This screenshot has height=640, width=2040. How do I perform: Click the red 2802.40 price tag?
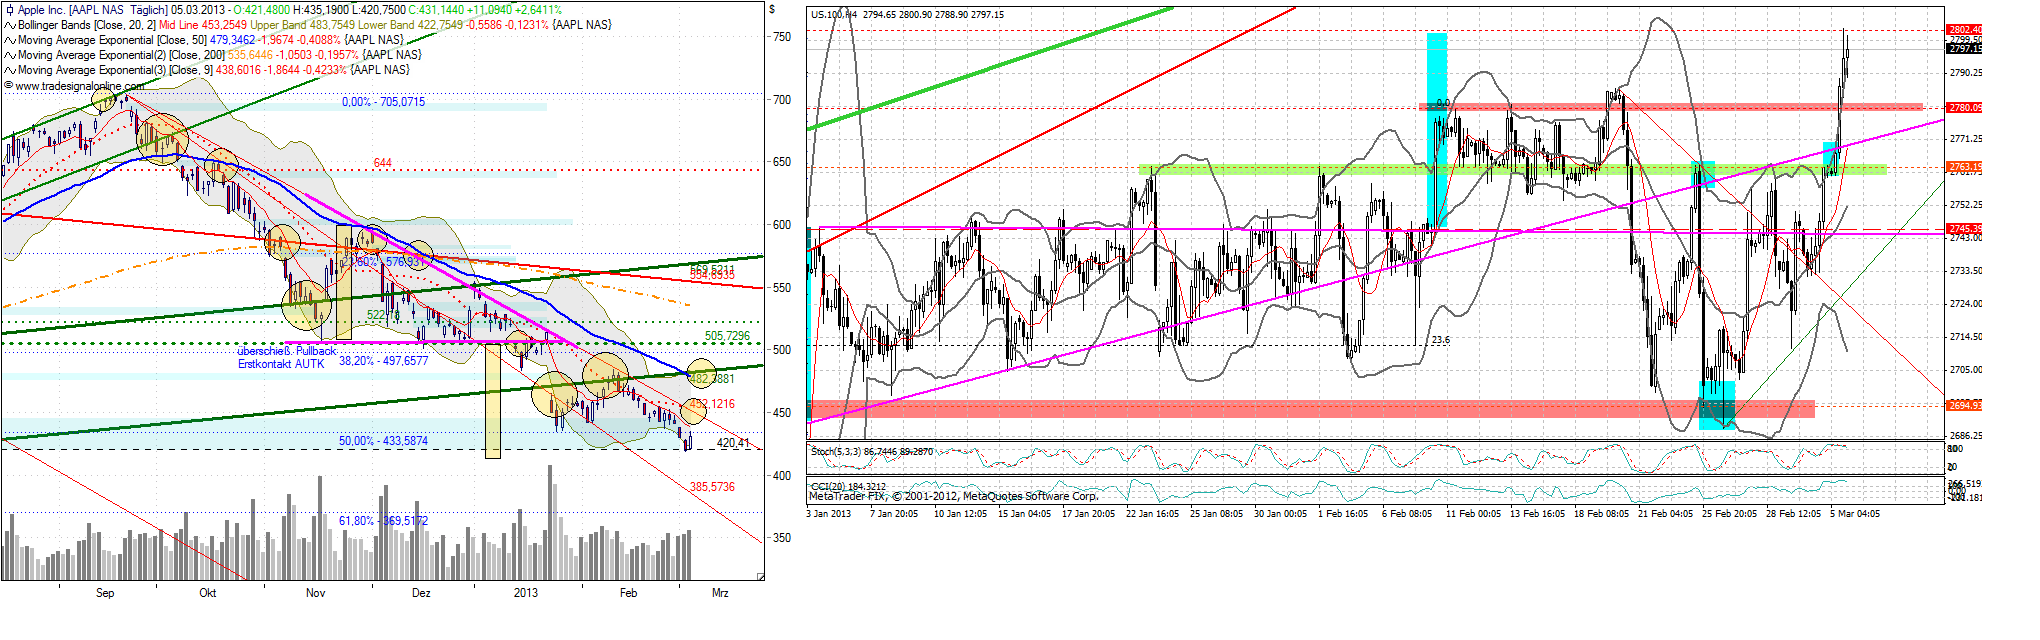(x=1964, y=30)
